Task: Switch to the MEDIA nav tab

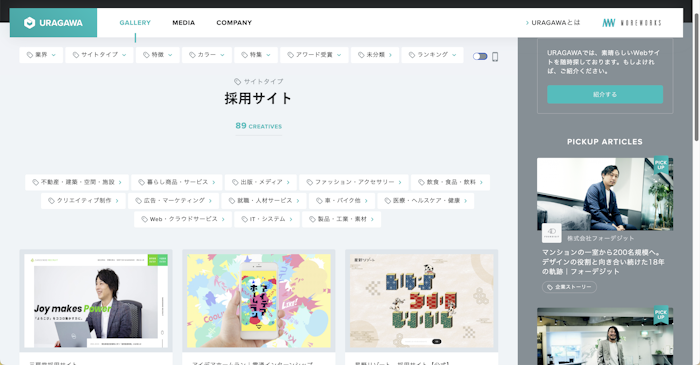Action: pyautogui.click(x=183, y=23)
